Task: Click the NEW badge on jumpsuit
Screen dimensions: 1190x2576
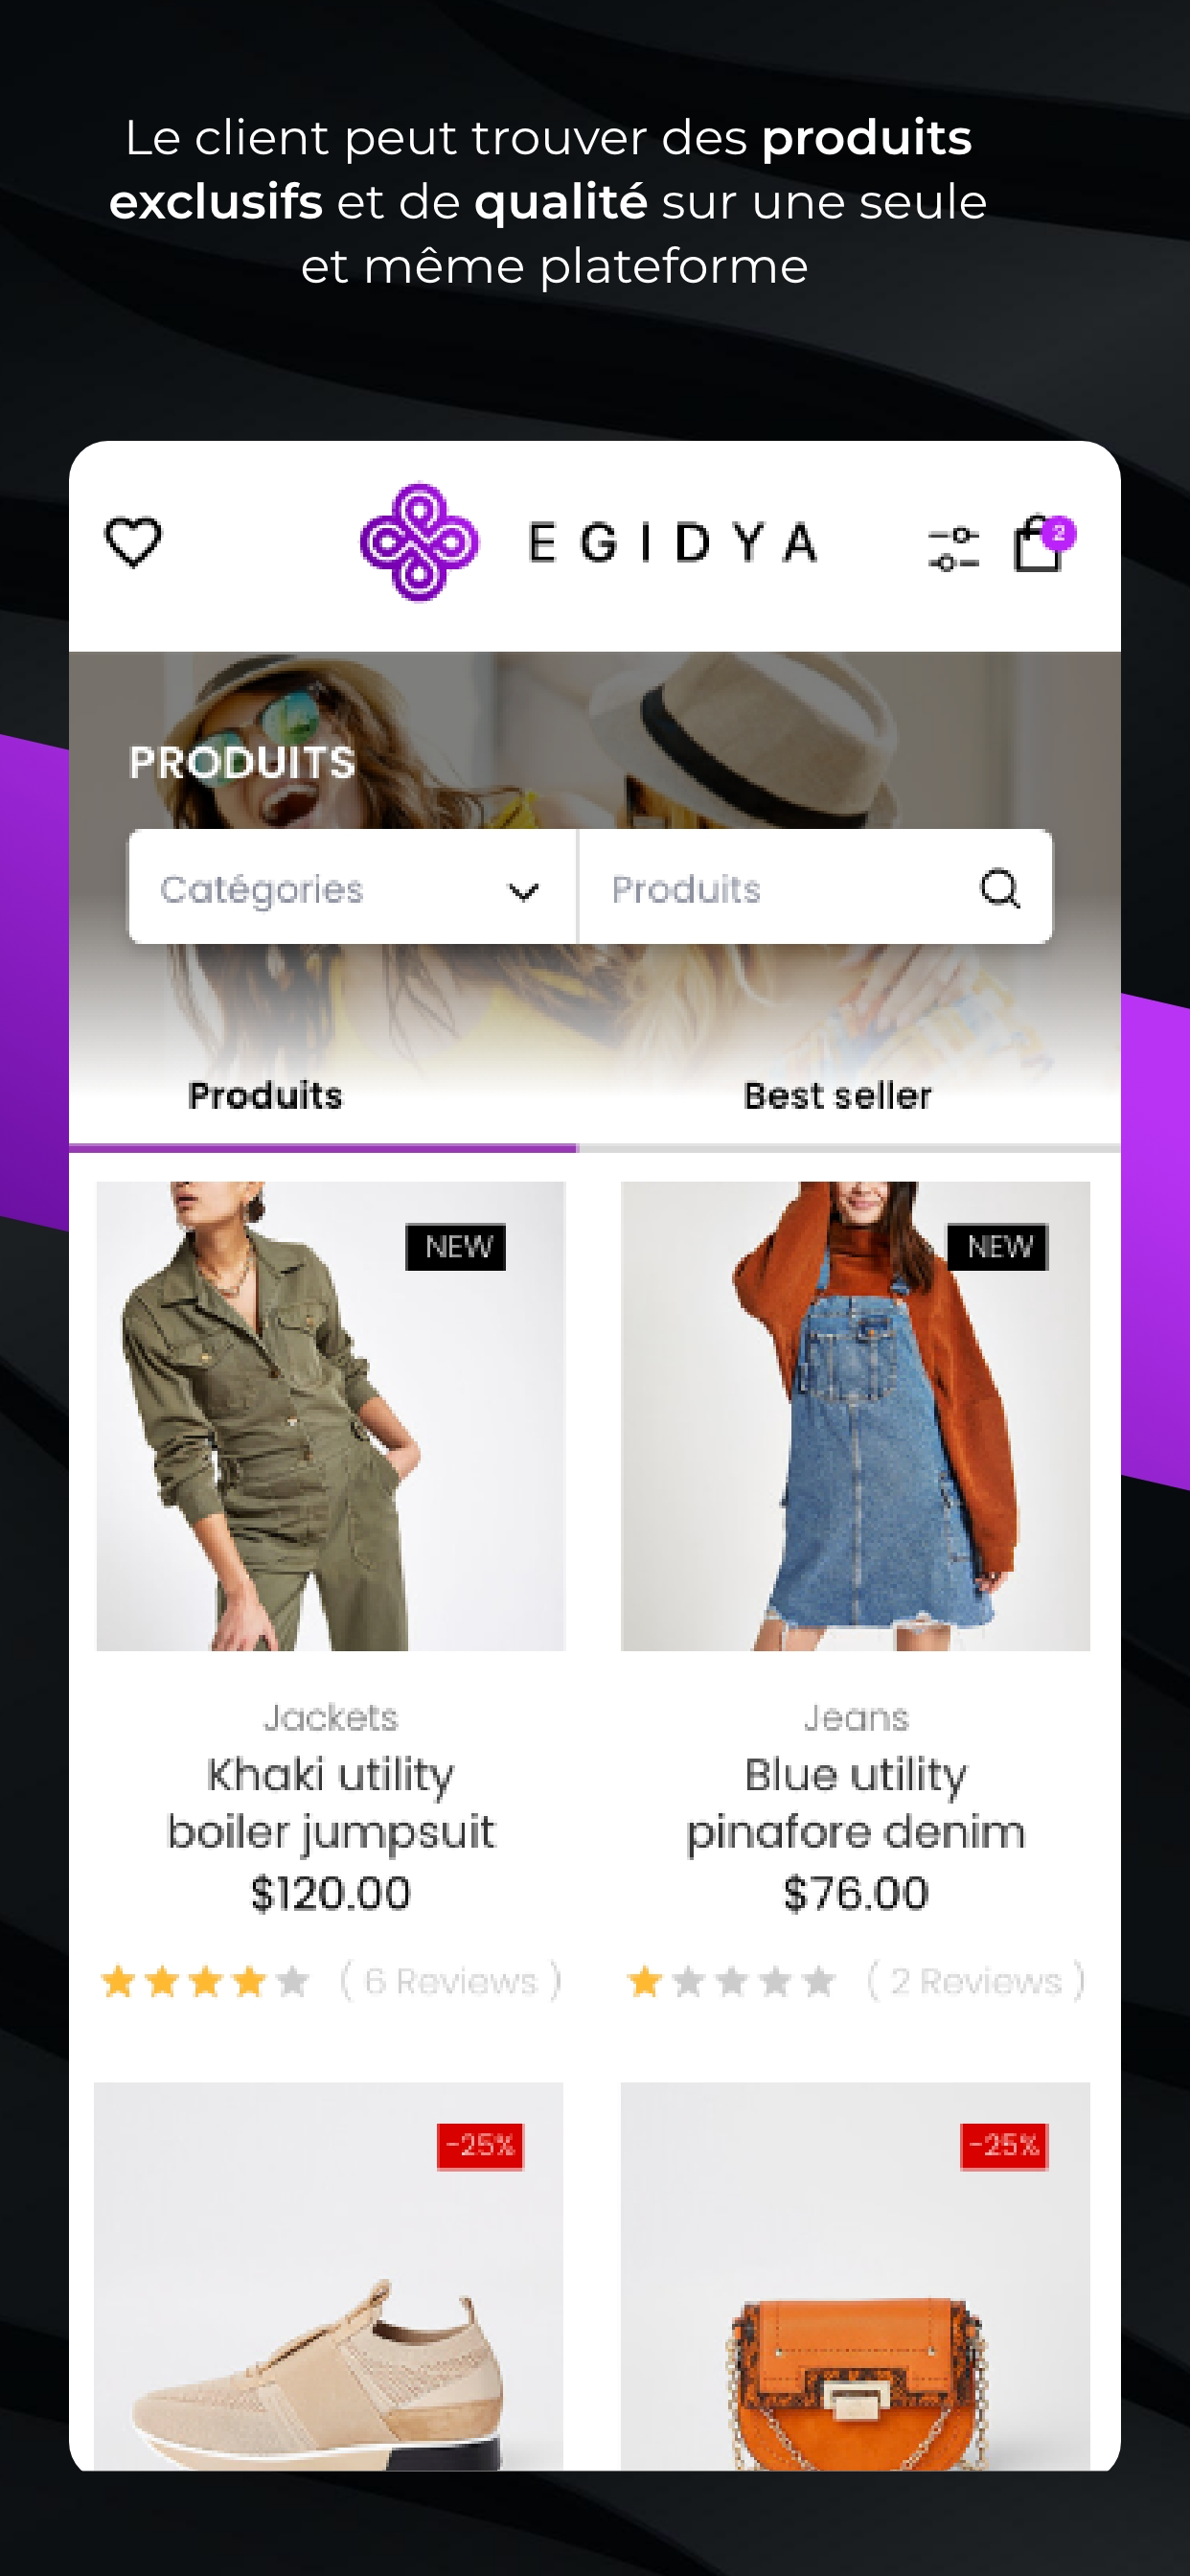Action: click(456, 1247)
